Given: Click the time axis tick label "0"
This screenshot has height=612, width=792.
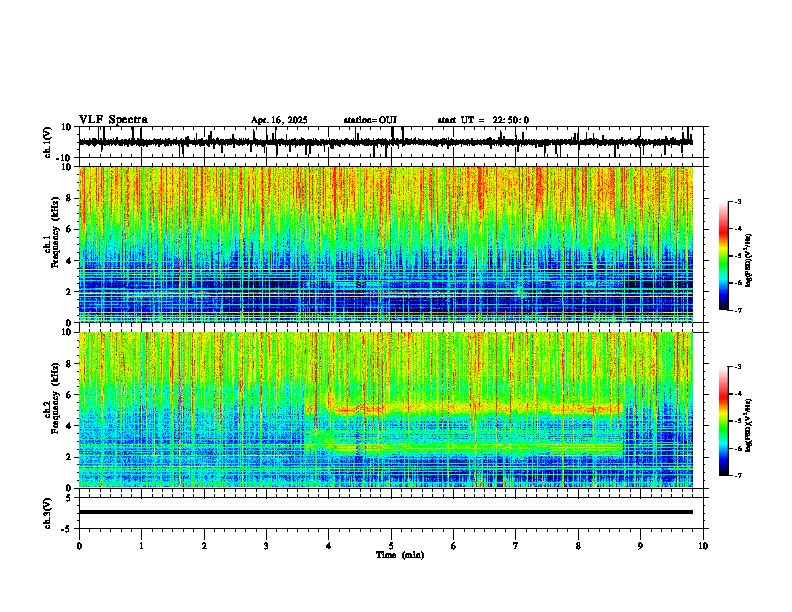Looking at the screenshot, I should (x=79, y=546).
